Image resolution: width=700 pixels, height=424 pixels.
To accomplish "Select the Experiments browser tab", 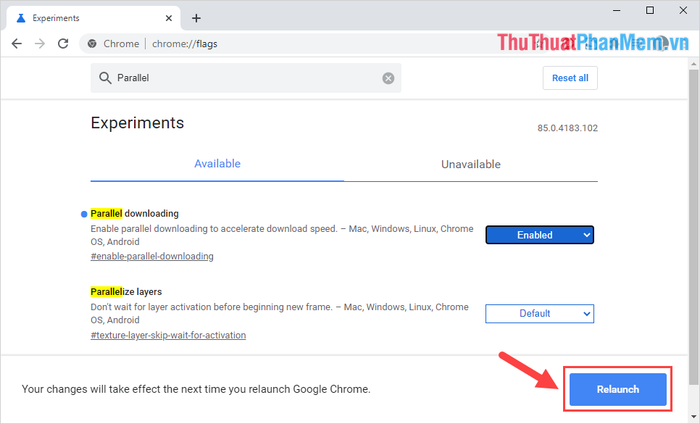I will point(94,18).
